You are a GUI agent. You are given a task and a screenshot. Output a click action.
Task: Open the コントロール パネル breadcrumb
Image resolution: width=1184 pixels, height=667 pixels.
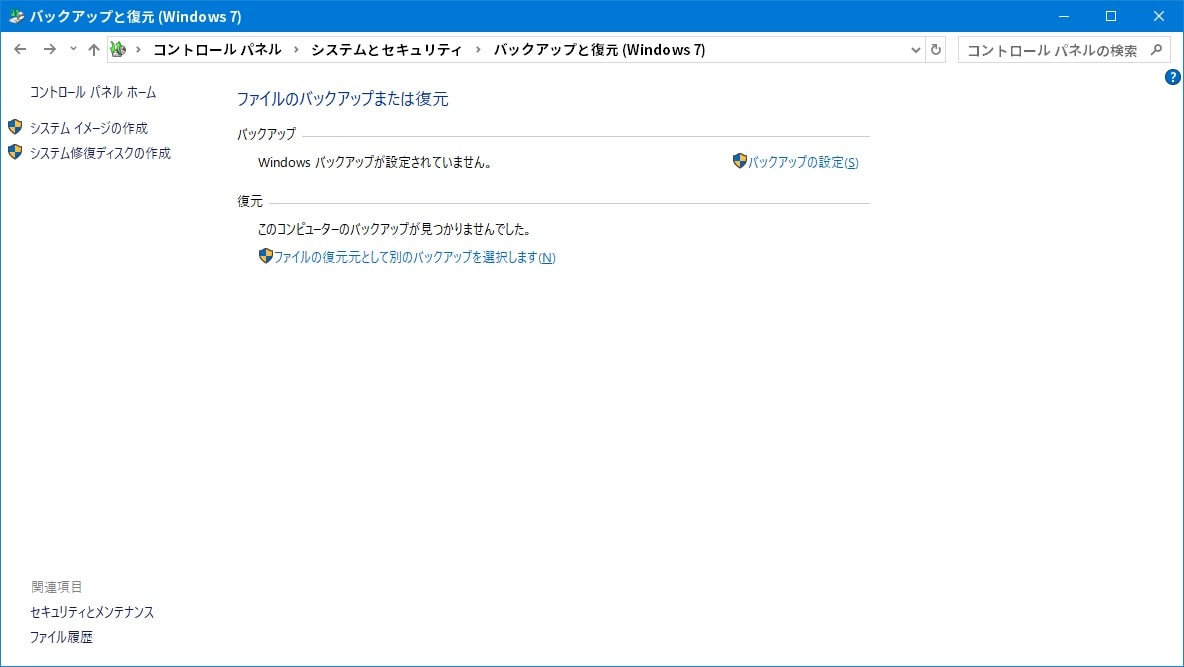pos(217,50)
